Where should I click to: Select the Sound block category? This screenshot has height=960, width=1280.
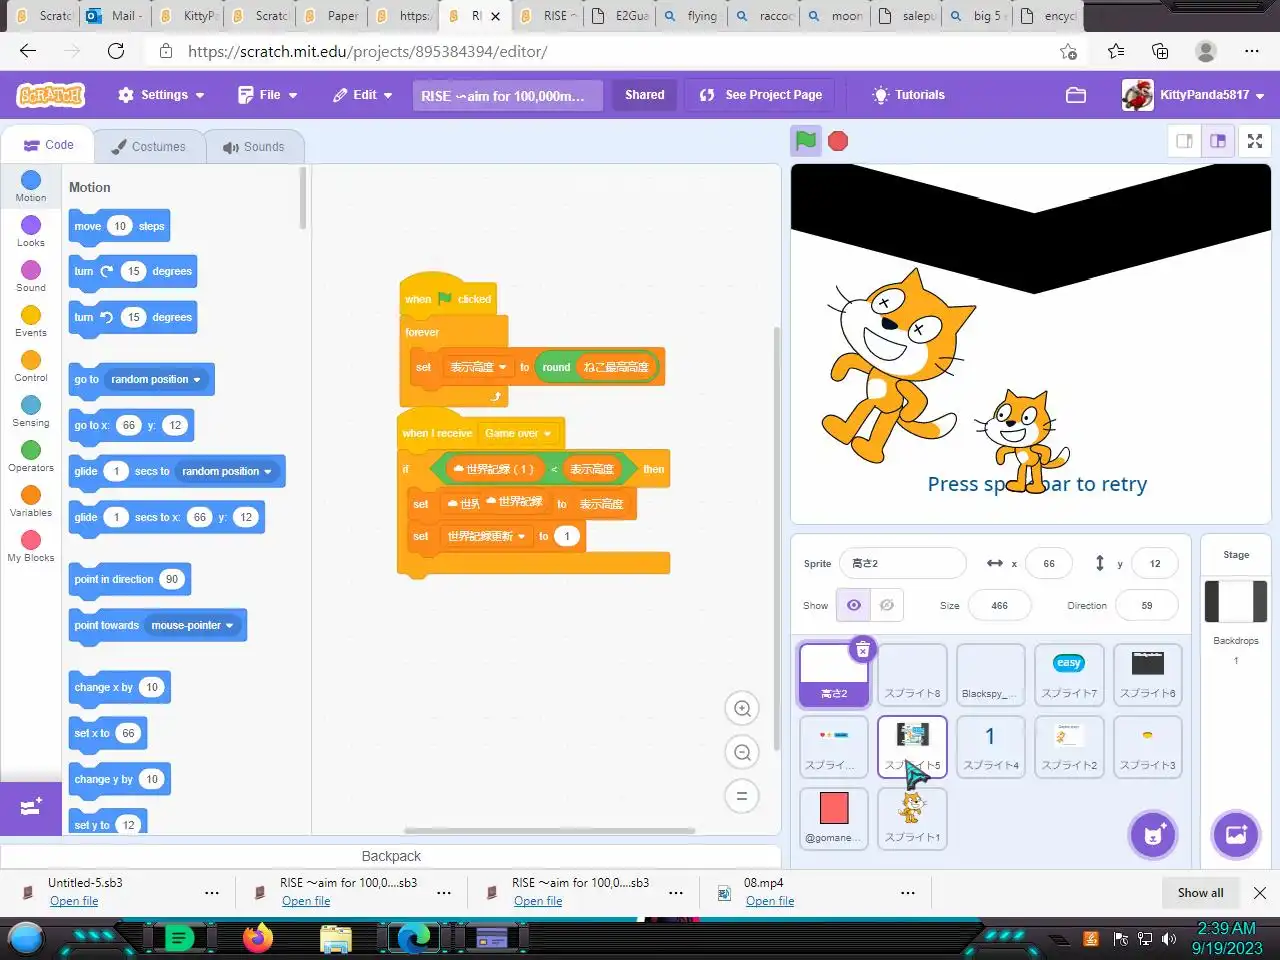tap(31, 276)
